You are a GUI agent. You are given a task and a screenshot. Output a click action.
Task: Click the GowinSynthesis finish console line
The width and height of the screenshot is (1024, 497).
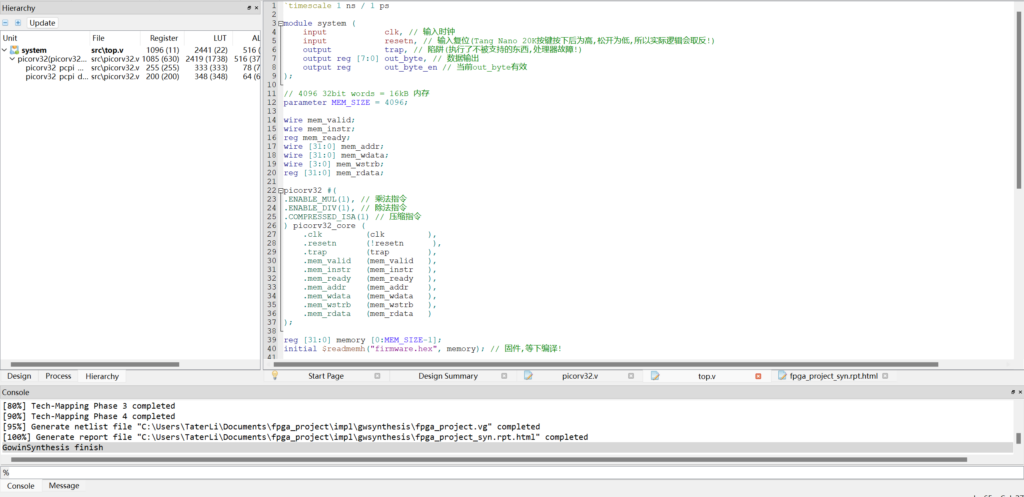pos(53,447)
